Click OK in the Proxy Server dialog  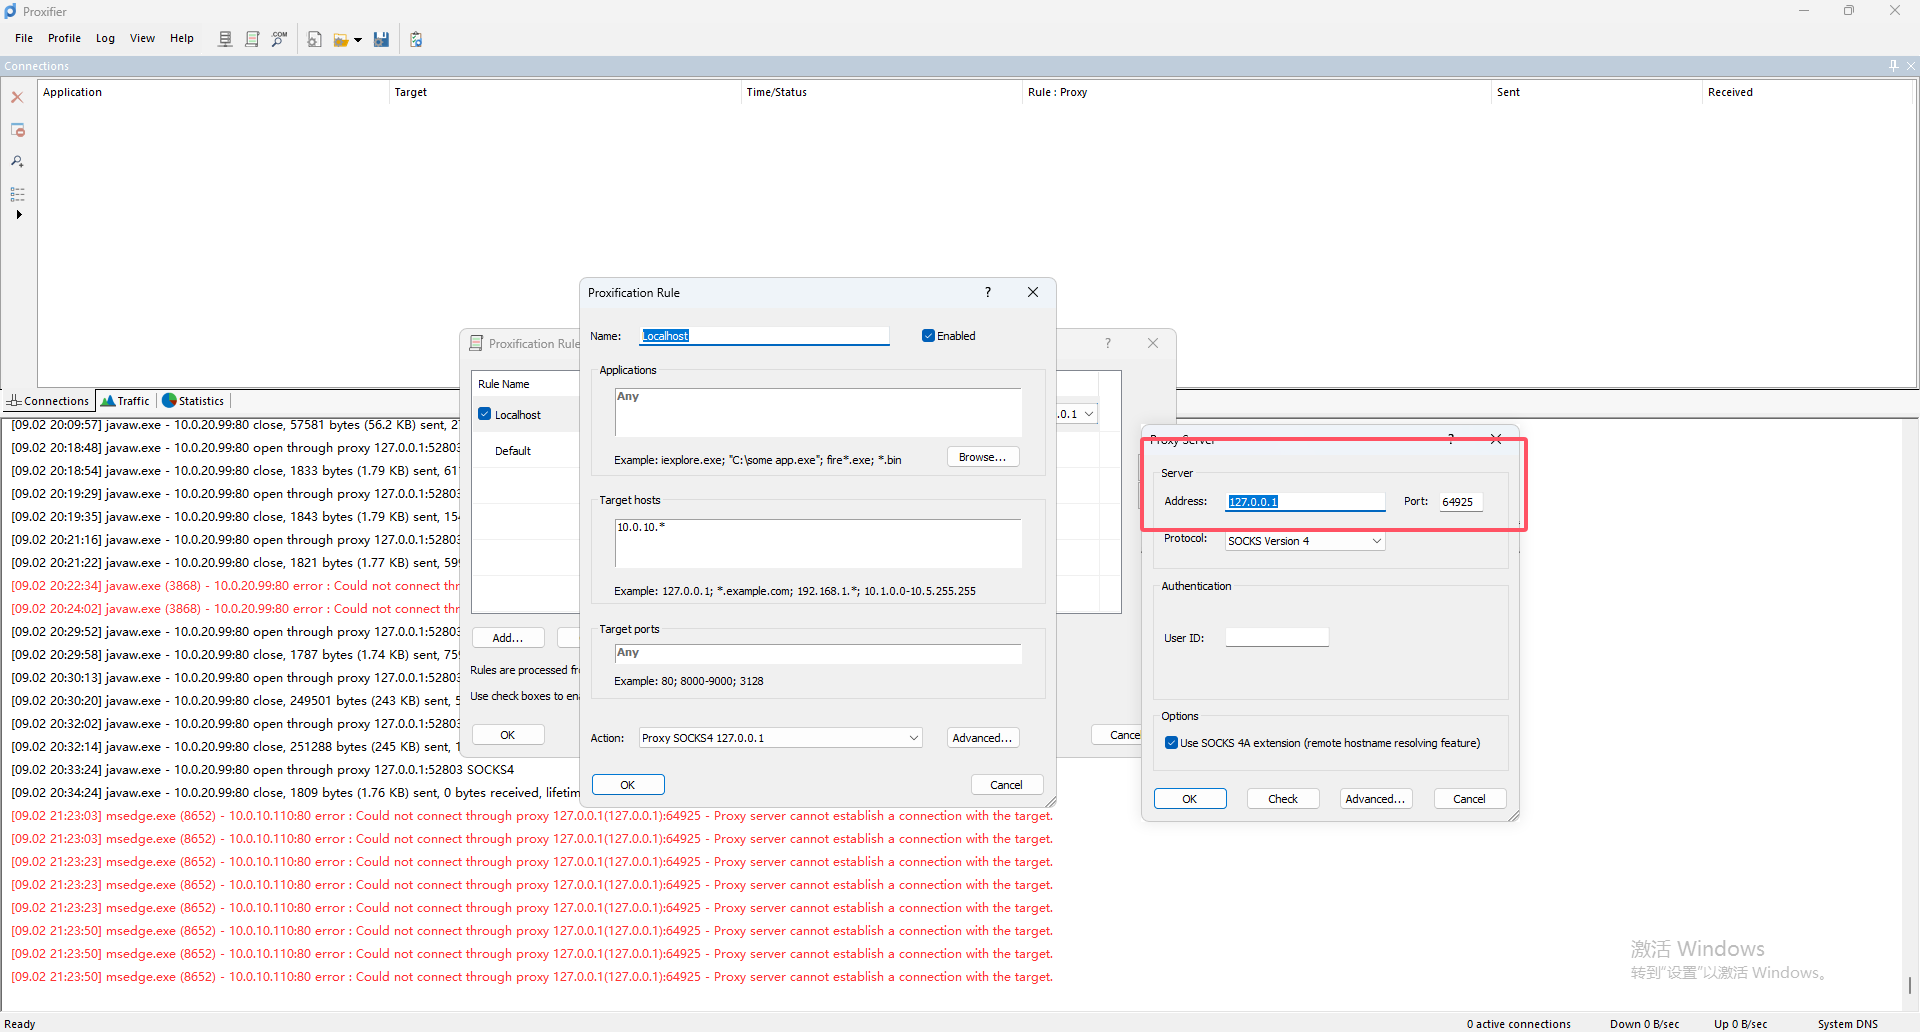pyautogui.click(x=1190, y=799)
